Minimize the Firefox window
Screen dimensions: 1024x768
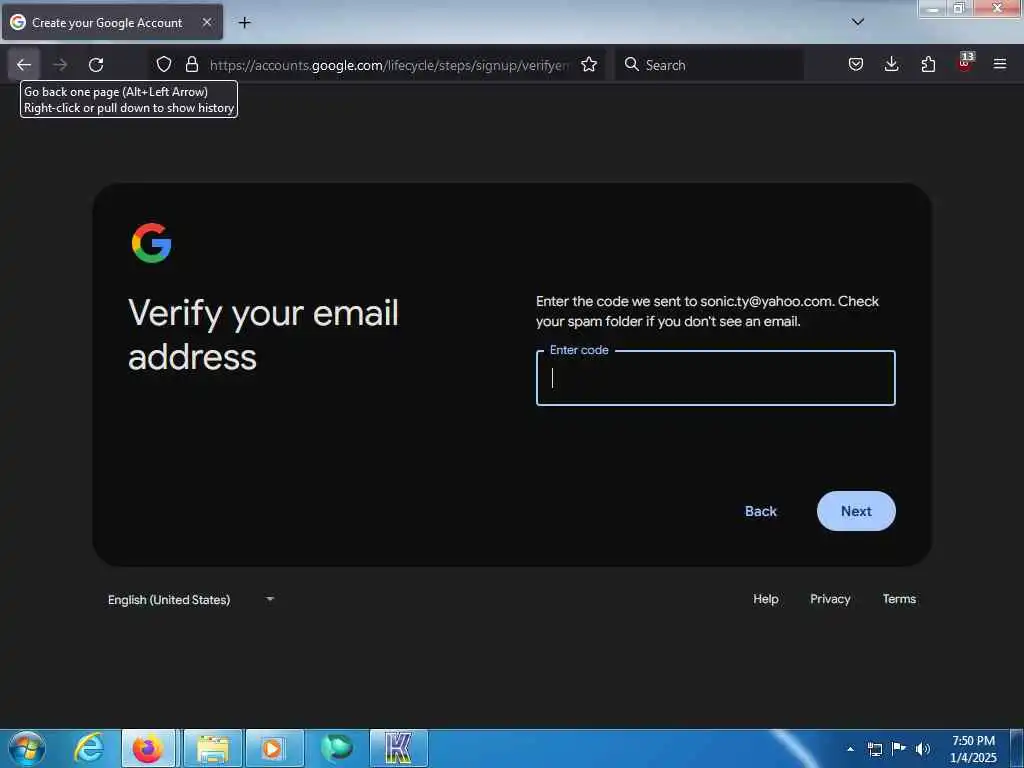point(933,8)
